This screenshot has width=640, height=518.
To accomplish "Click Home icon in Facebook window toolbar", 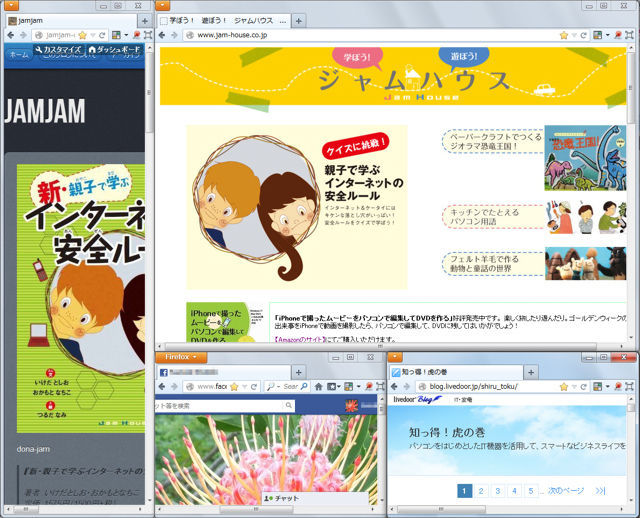I will (x=318, y=386).
